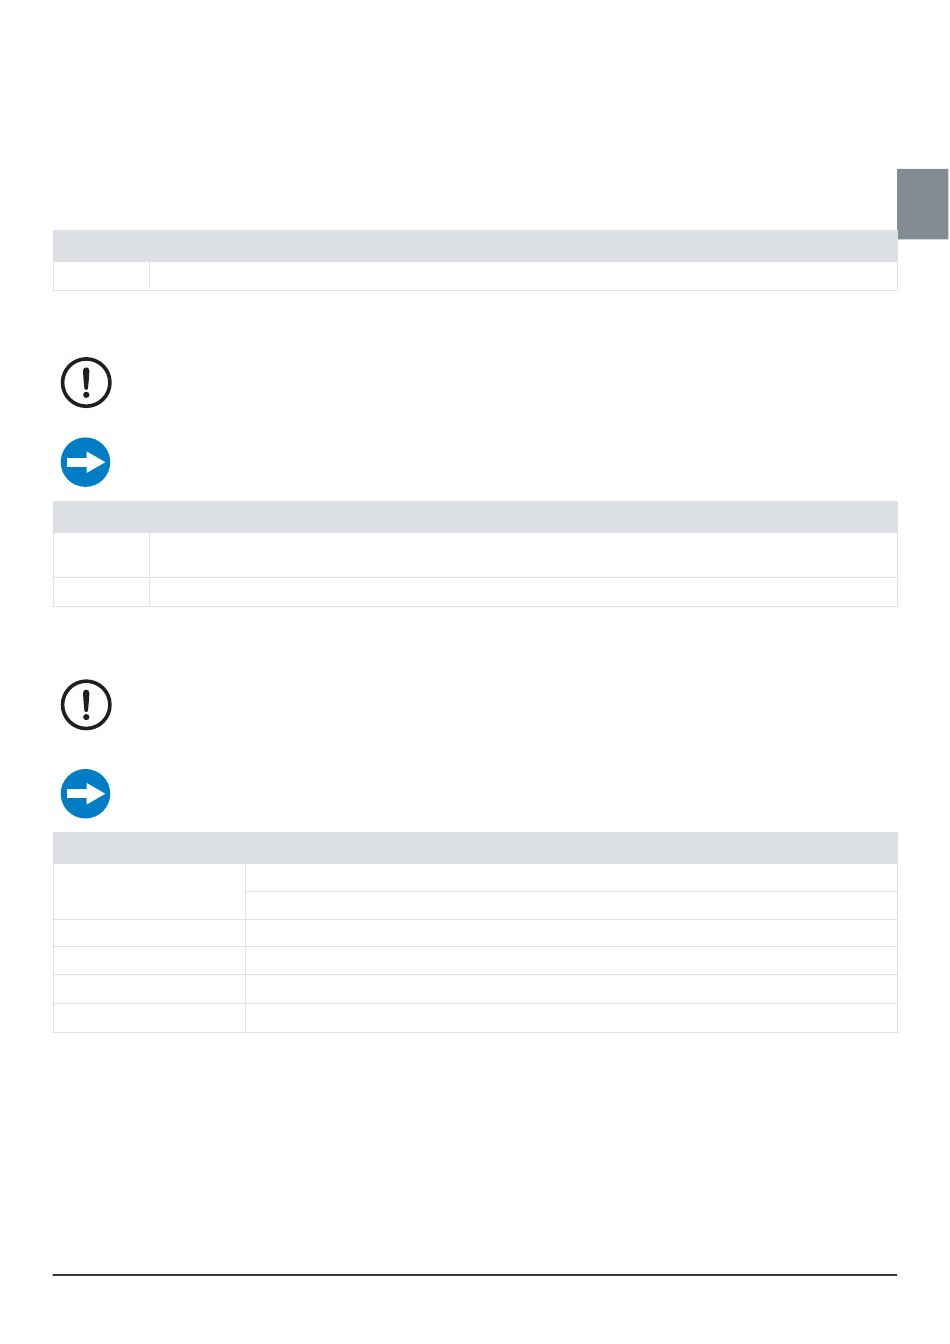Image resolution: width=950 pixels, height=1344 pixels.
Task: Select the first value cell beside the double-height label
Action: click(x=571, y=878)
